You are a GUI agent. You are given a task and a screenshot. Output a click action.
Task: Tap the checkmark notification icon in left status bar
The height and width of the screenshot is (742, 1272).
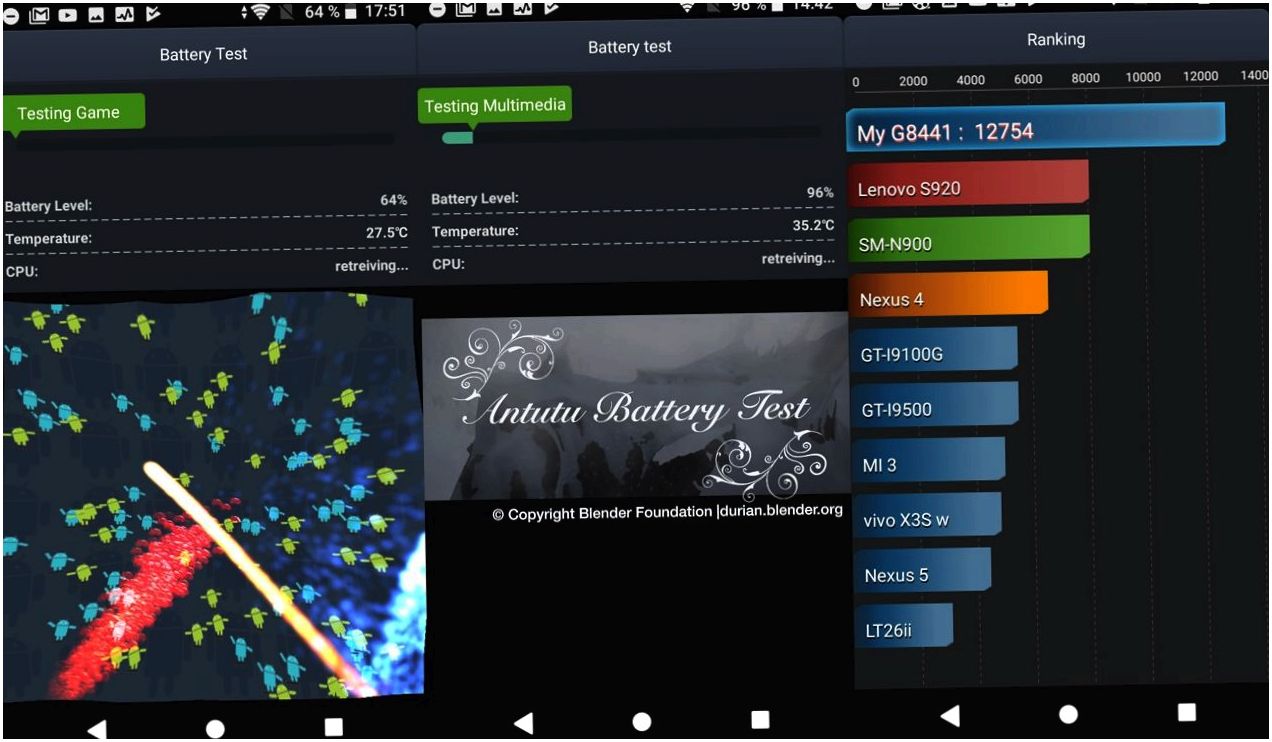(152, 13)
